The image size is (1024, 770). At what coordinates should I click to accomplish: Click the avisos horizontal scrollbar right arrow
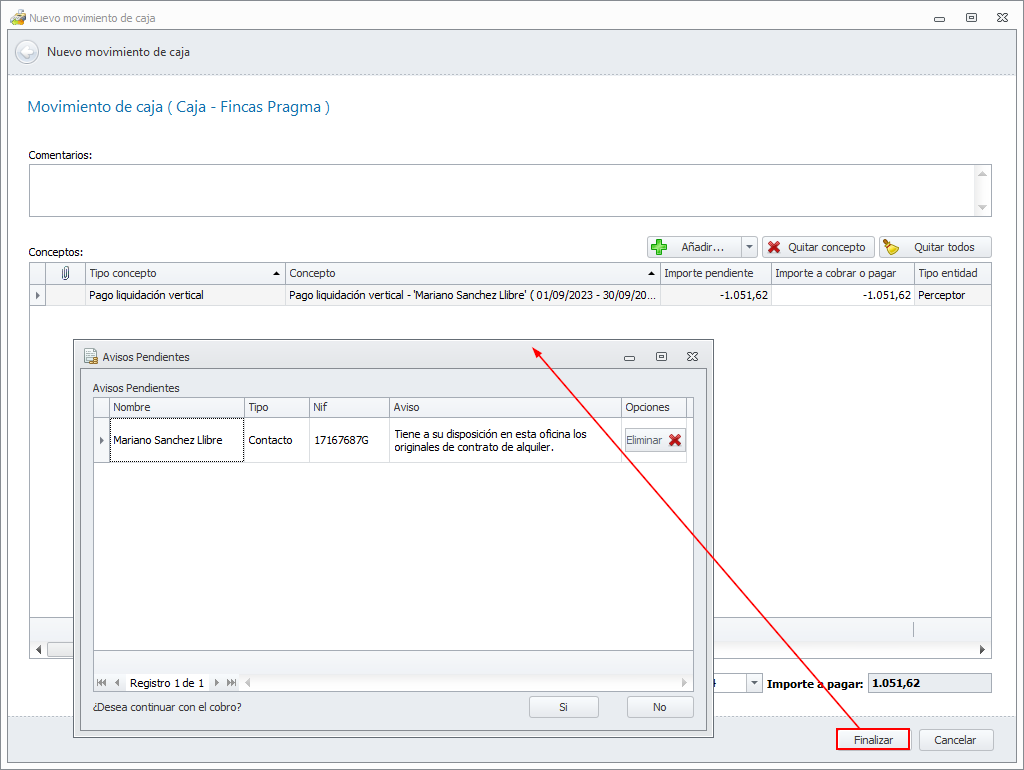point(684,682)
